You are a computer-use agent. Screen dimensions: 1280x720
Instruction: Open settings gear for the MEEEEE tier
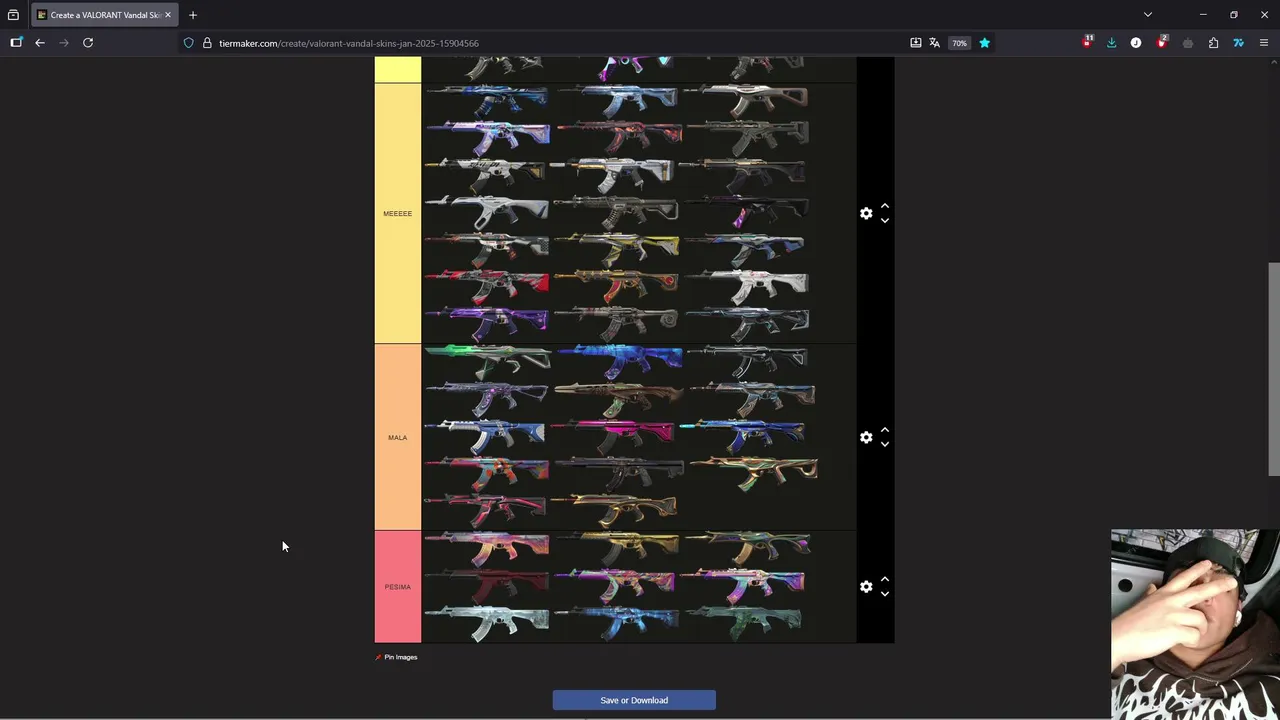point(866,213)
